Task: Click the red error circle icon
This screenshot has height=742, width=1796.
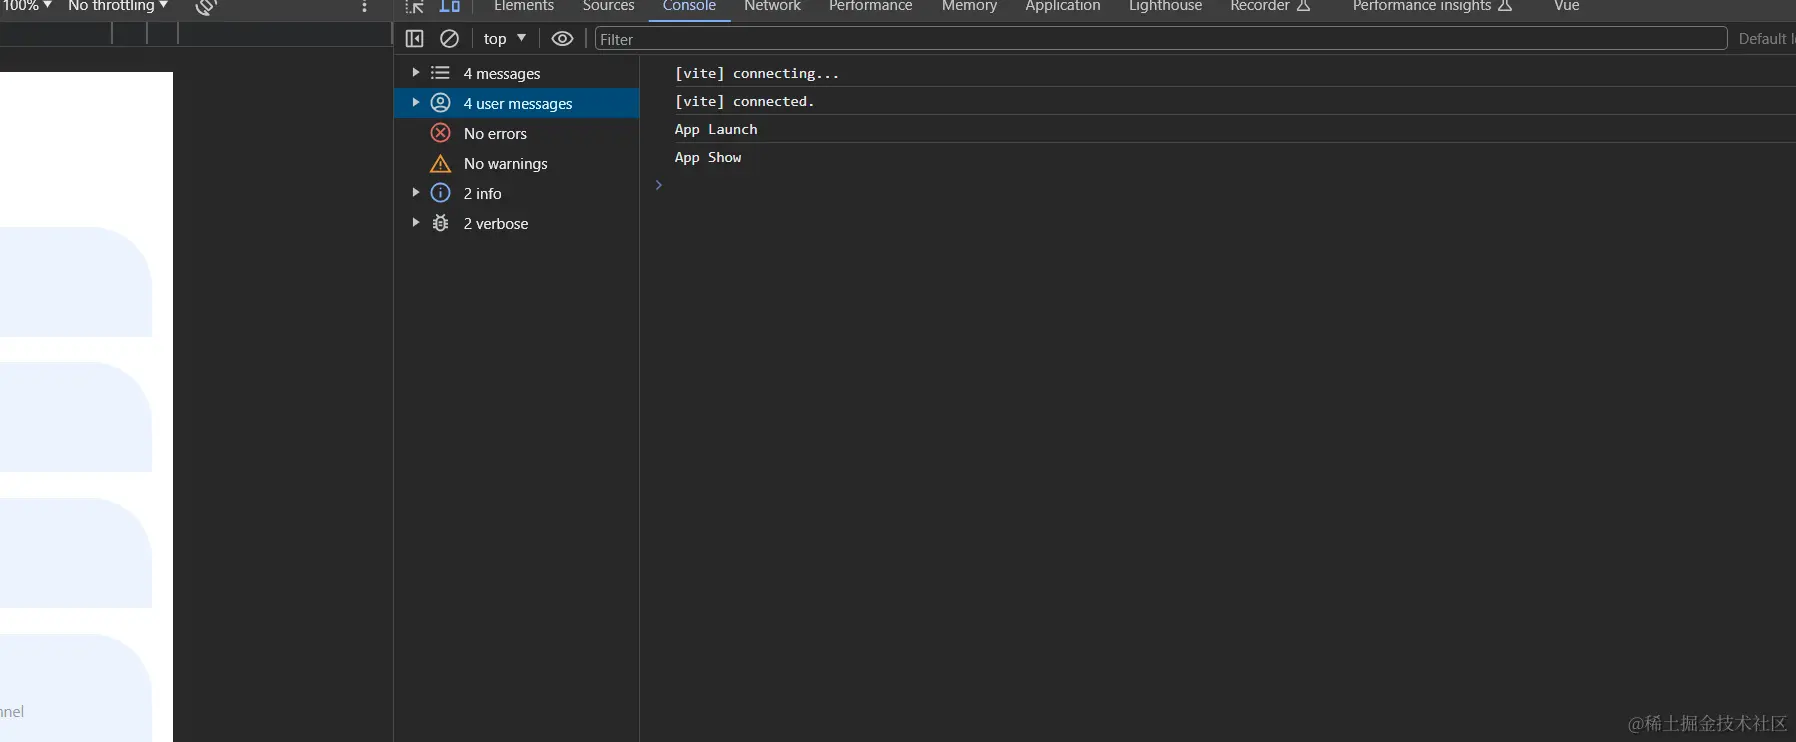Action: click(x=440, y=133)
